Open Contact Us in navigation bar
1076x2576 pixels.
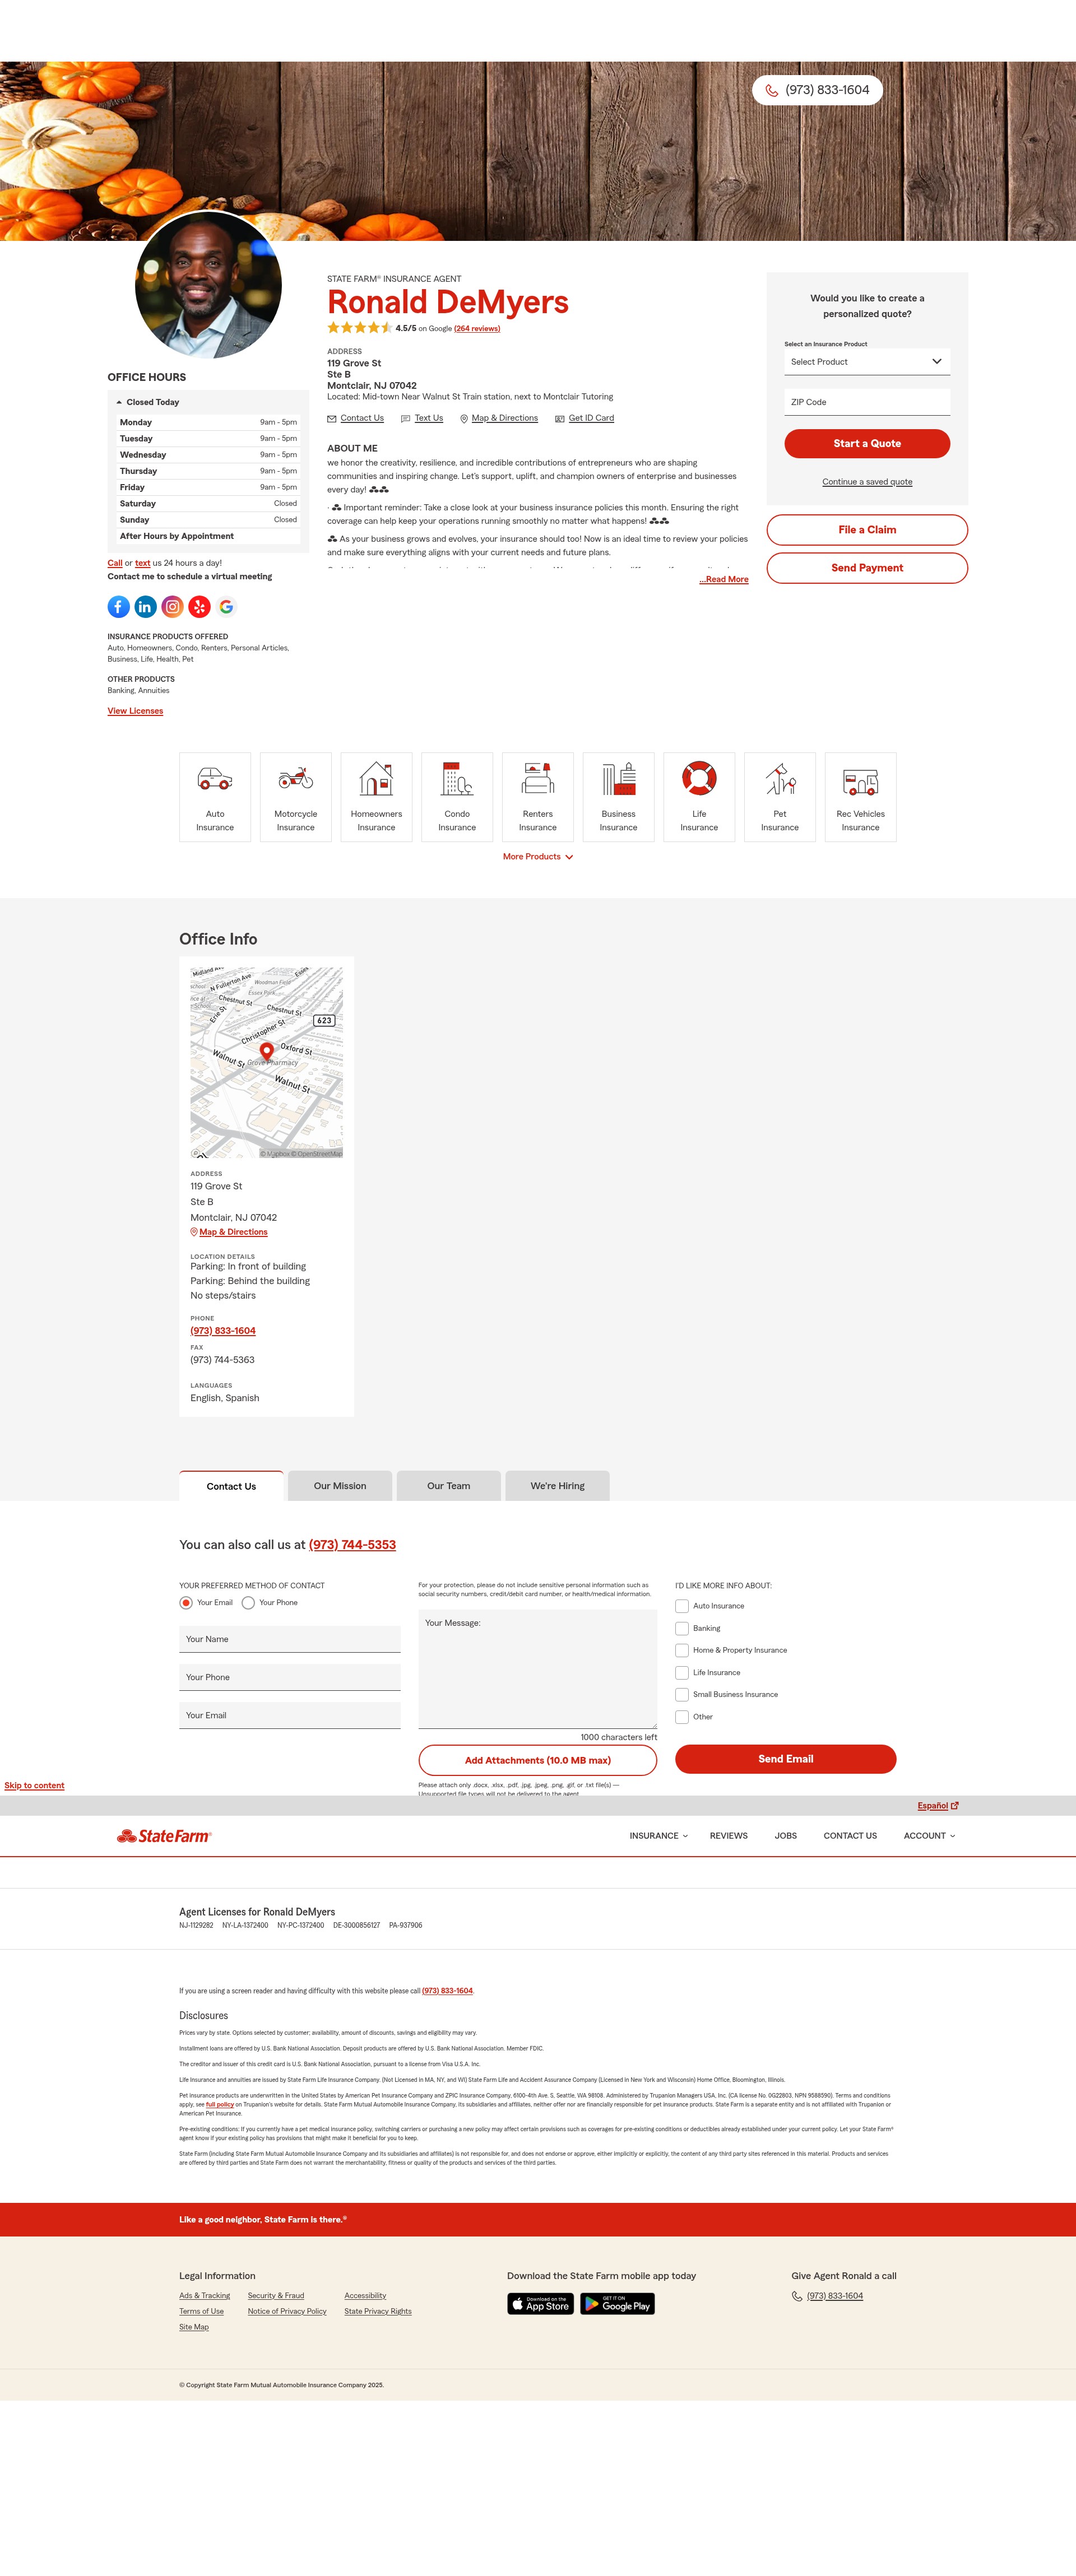pyautogui.click(x=850, y=1836)
